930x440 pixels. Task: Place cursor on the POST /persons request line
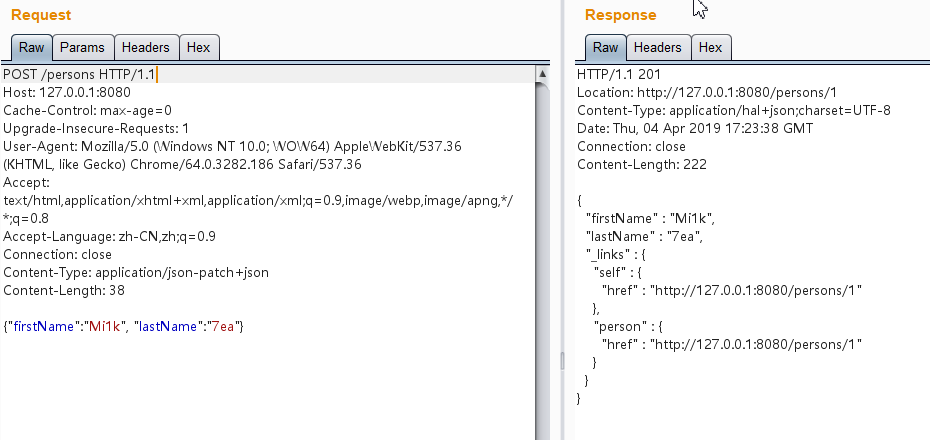(80, 74)
